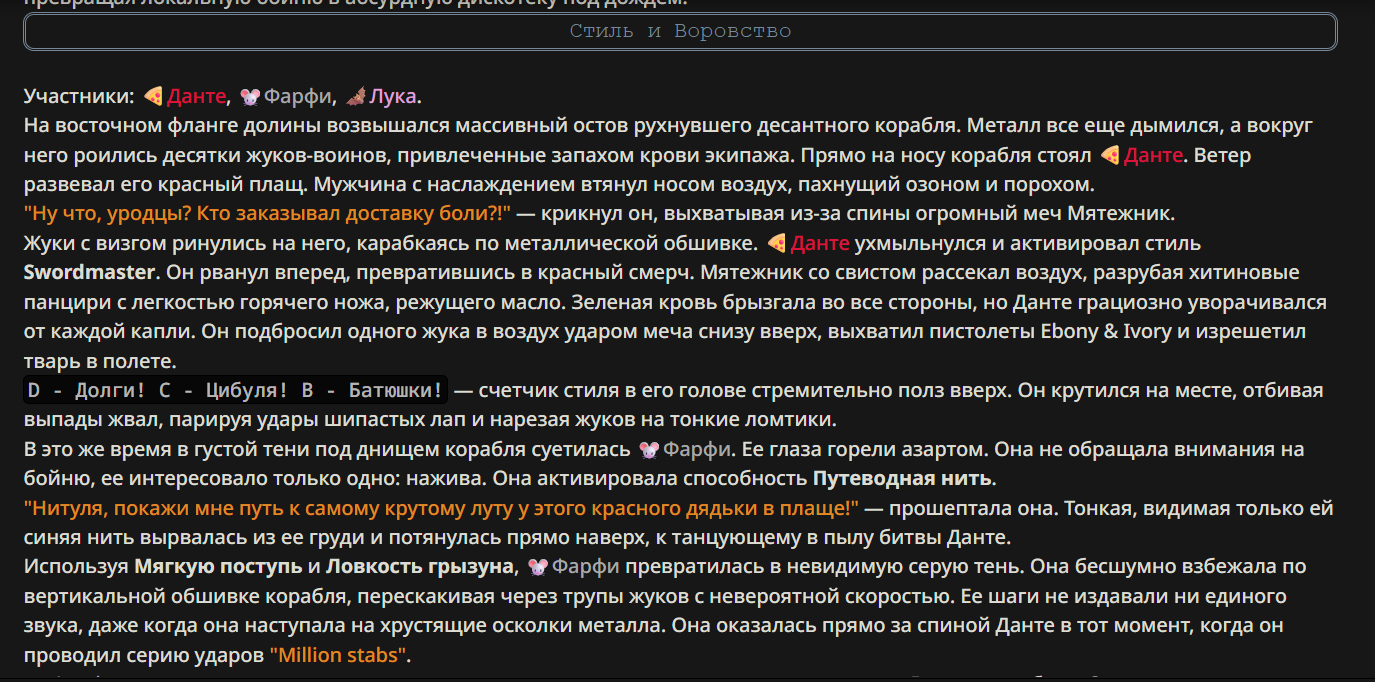Click the orange quote 'Ну что, уродцы? Кто заказывал доставку боли?!'
Screen dimensions: 1375x682
[x=268, y=214]
